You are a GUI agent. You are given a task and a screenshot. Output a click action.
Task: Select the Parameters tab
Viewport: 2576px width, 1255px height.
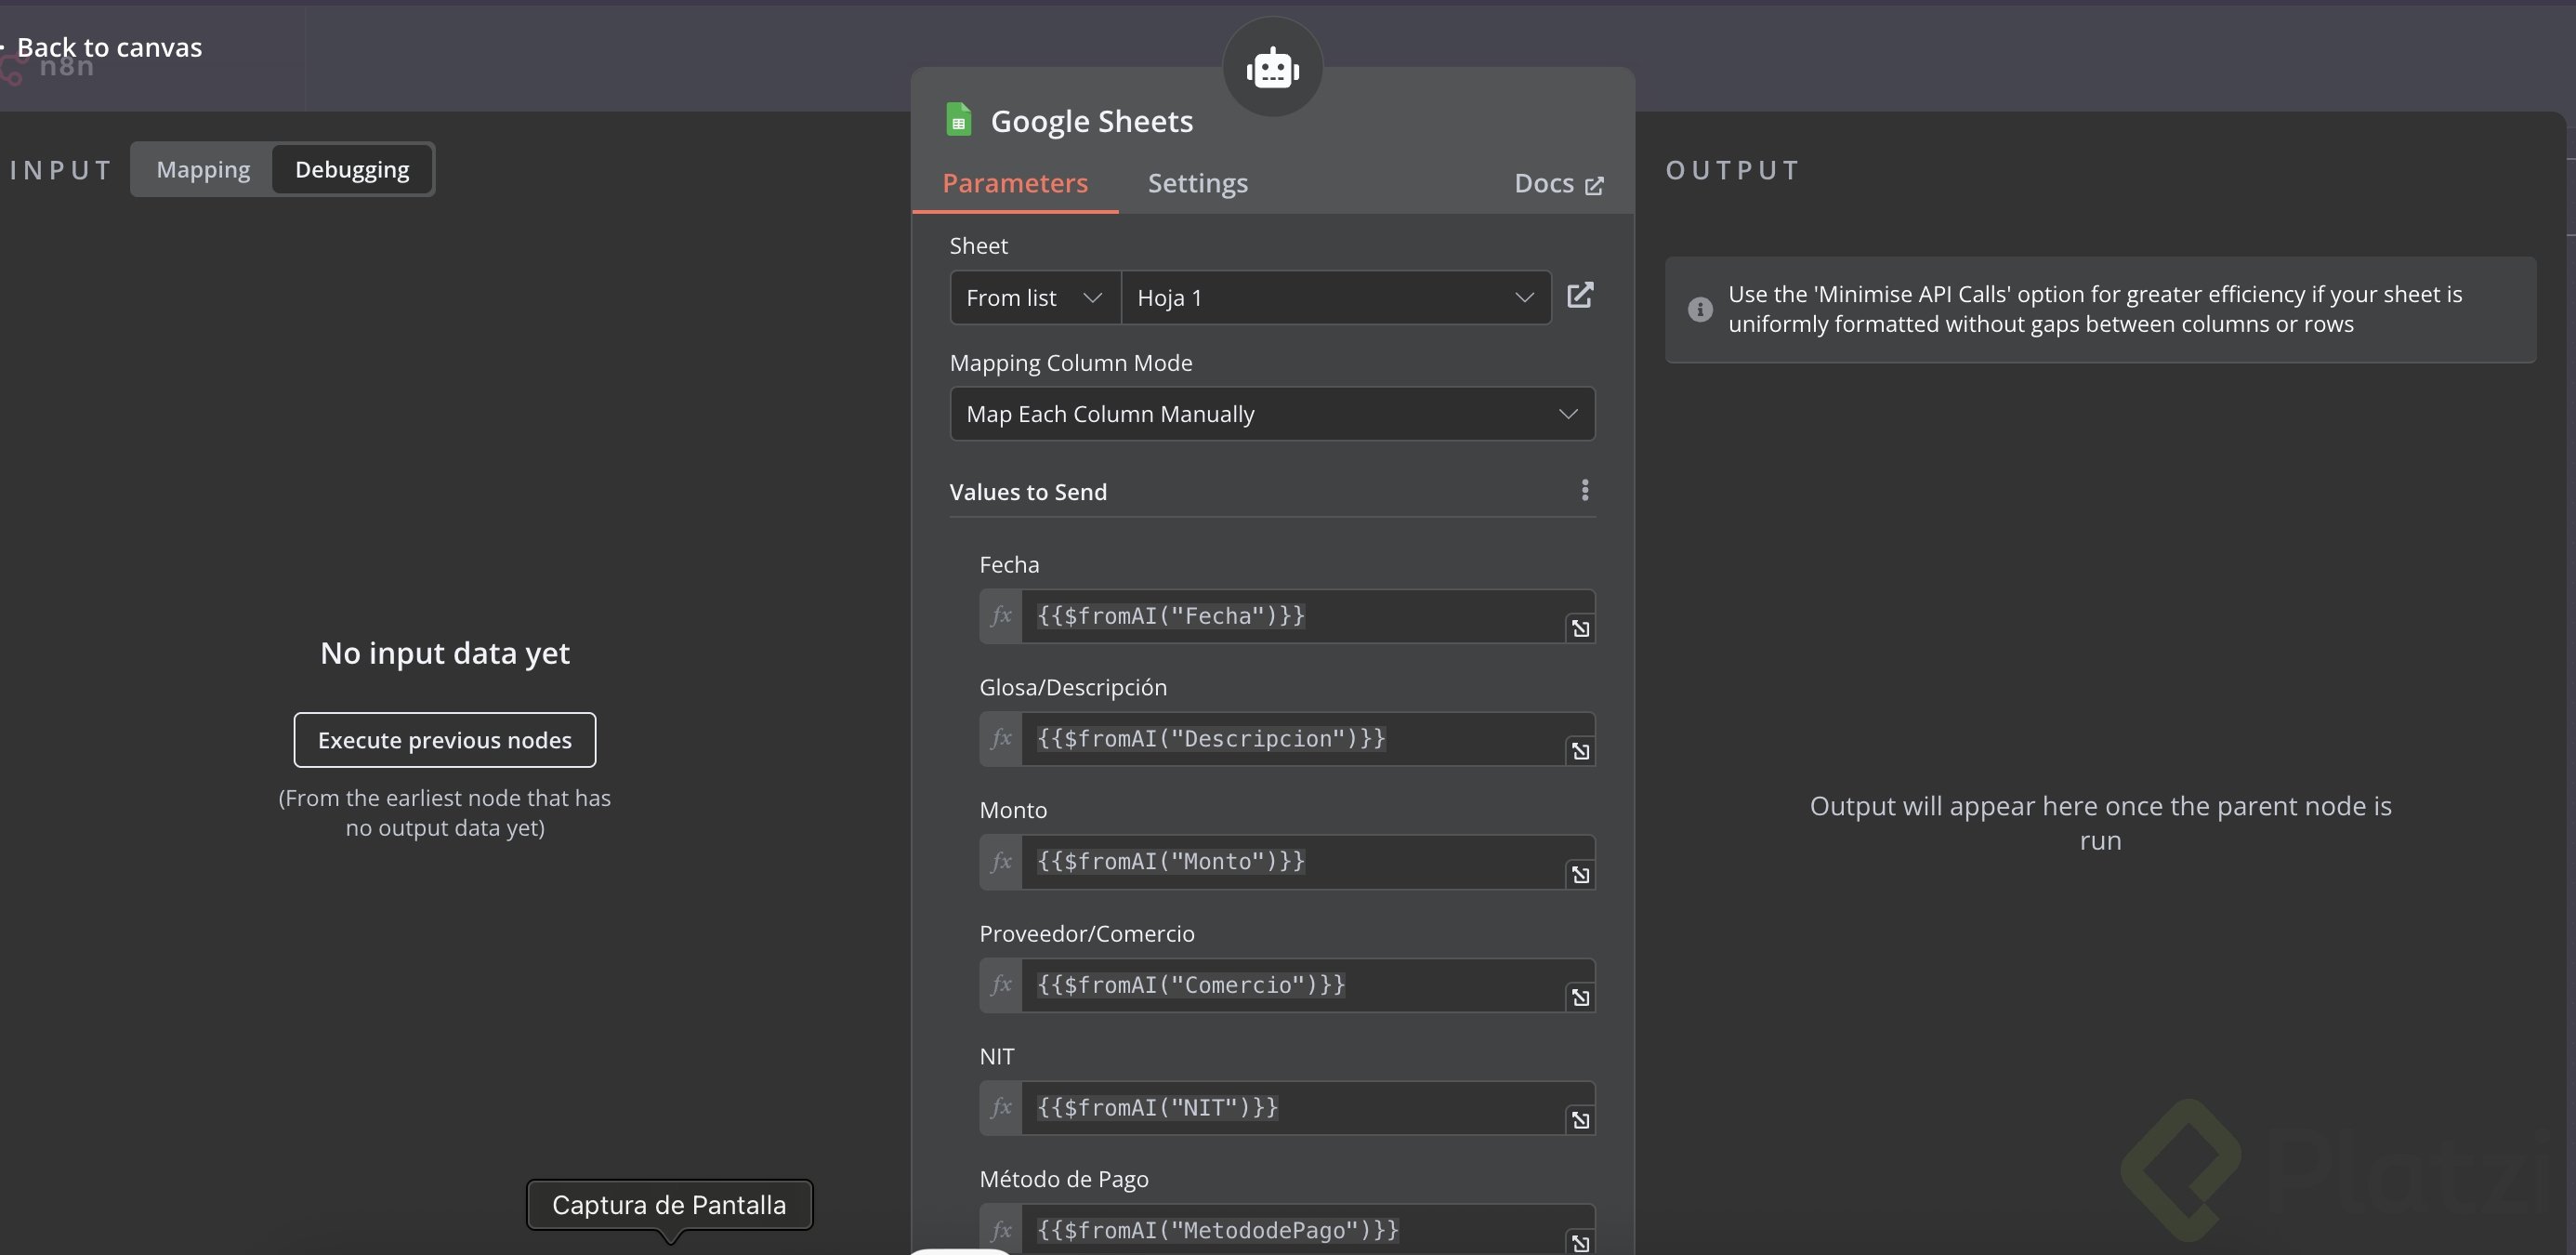tap(1014, 183)
